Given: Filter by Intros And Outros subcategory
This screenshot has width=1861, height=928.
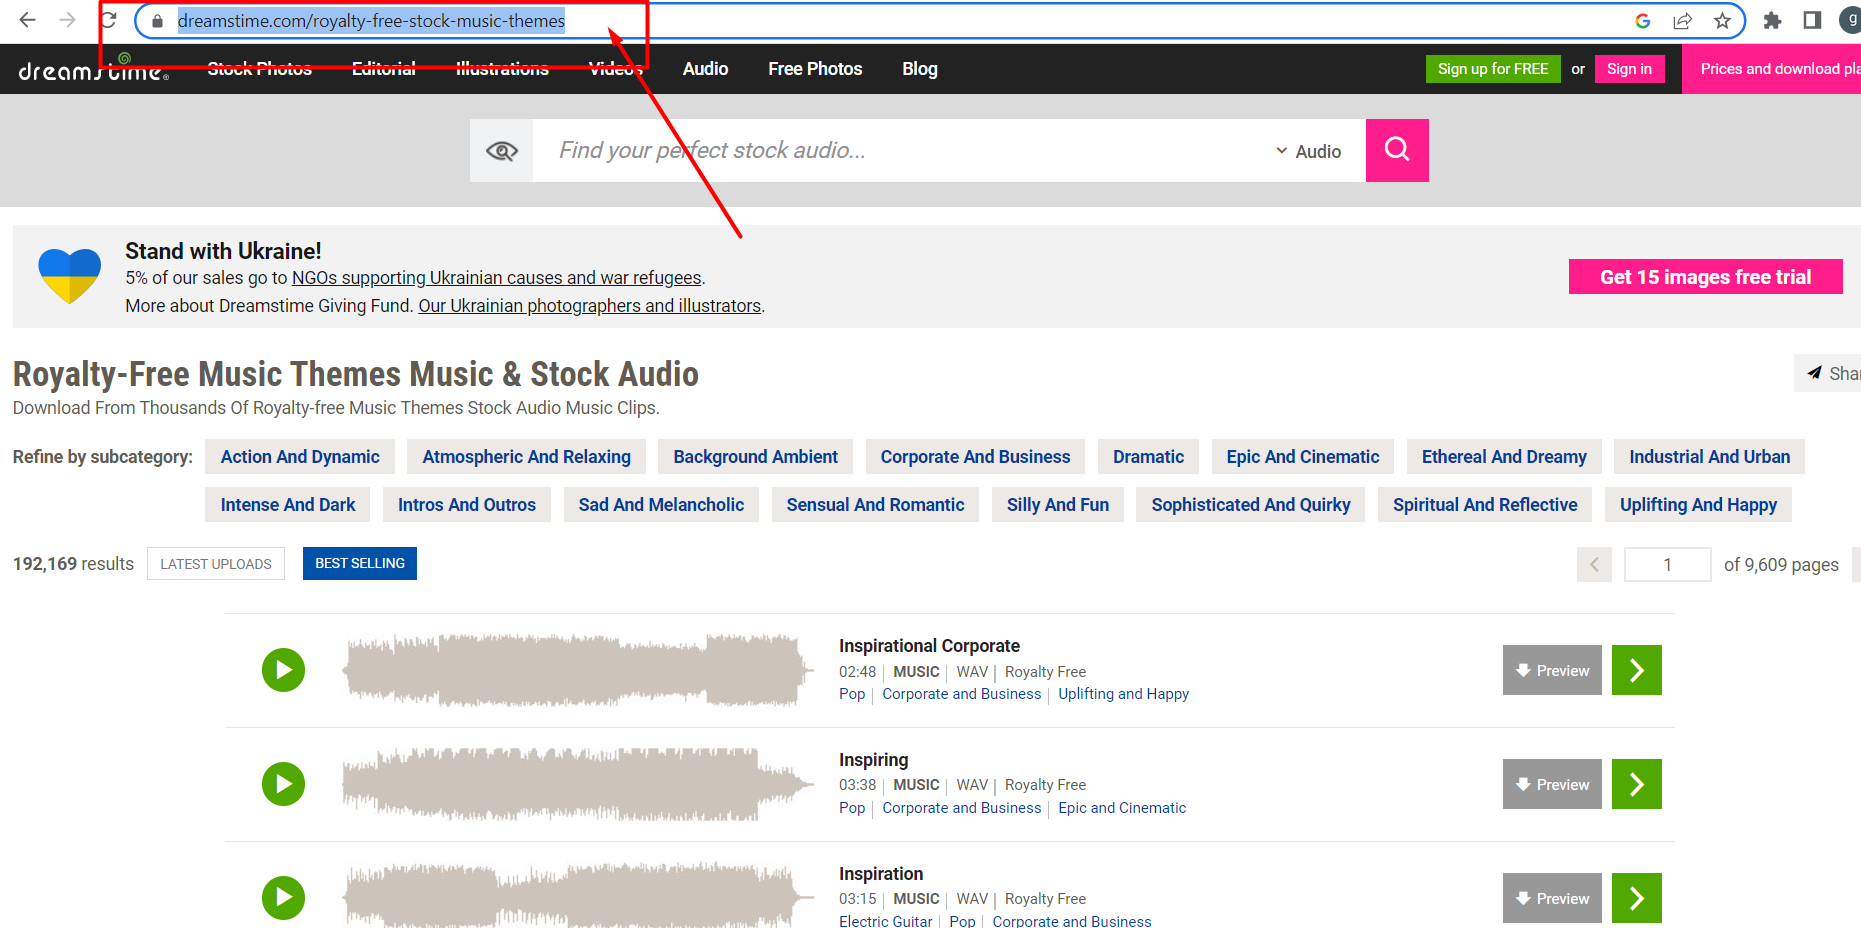Looking at the screenshot, I should click(x=467, y=505).
